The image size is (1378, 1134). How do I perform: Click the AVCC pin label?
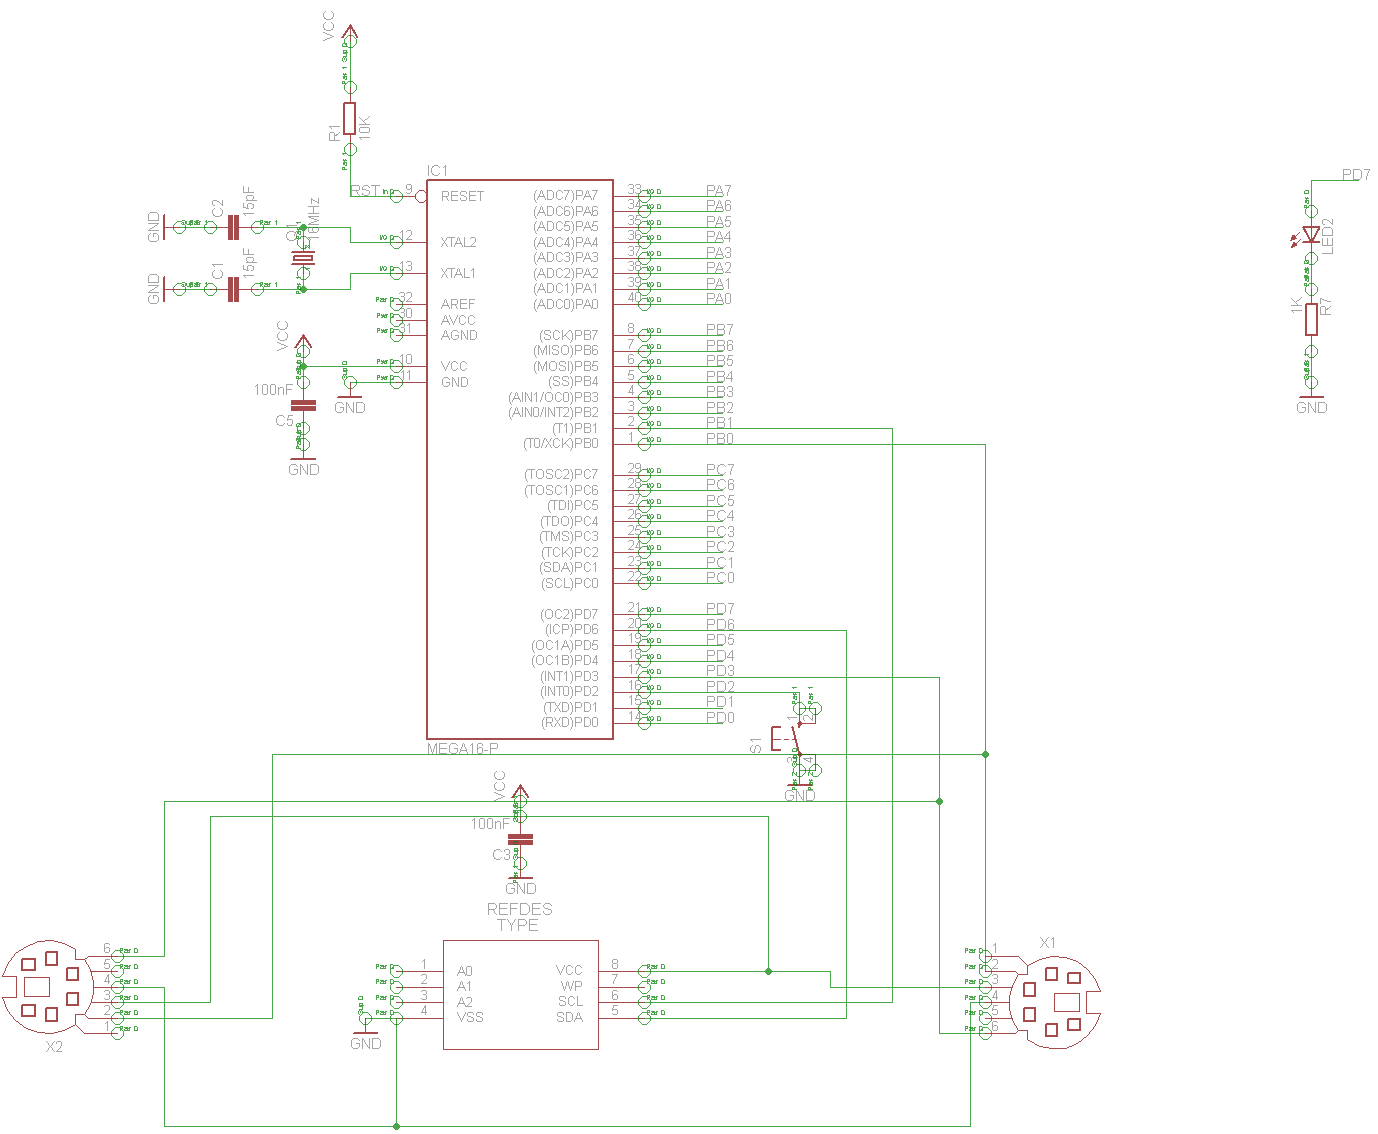(x=458, y=320)
